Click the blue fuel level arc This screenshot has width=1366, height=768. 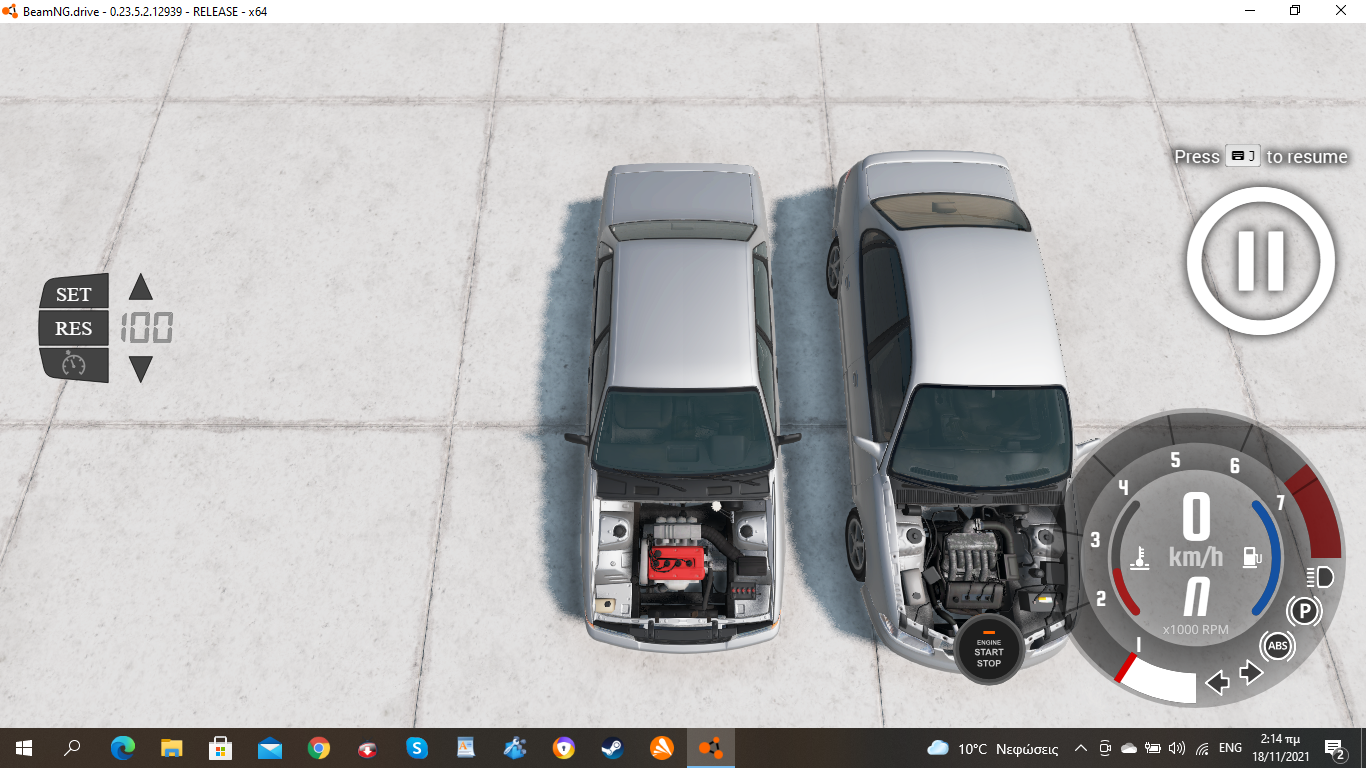1269,556
